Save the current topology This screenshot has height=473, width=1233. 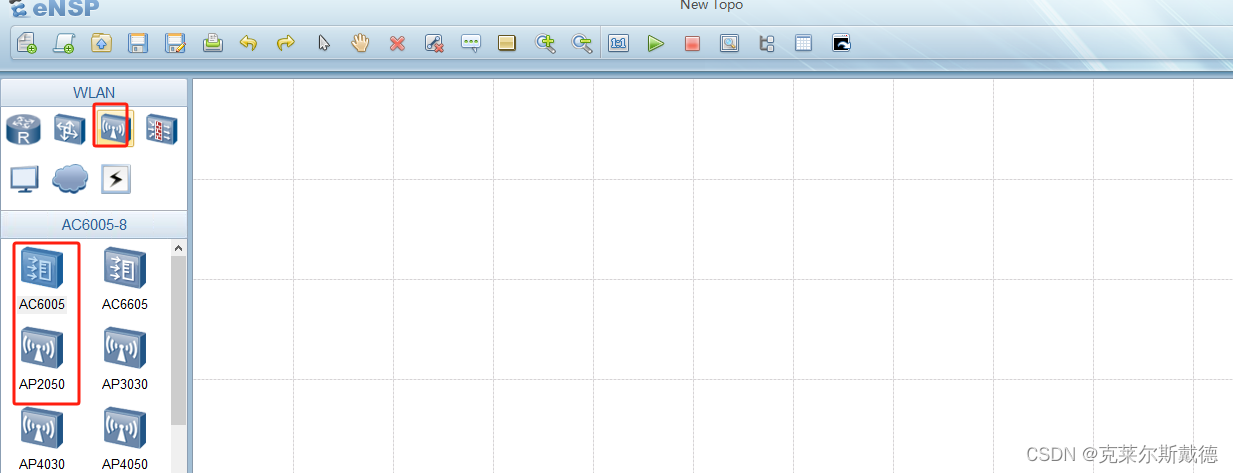tap(138, 43)
